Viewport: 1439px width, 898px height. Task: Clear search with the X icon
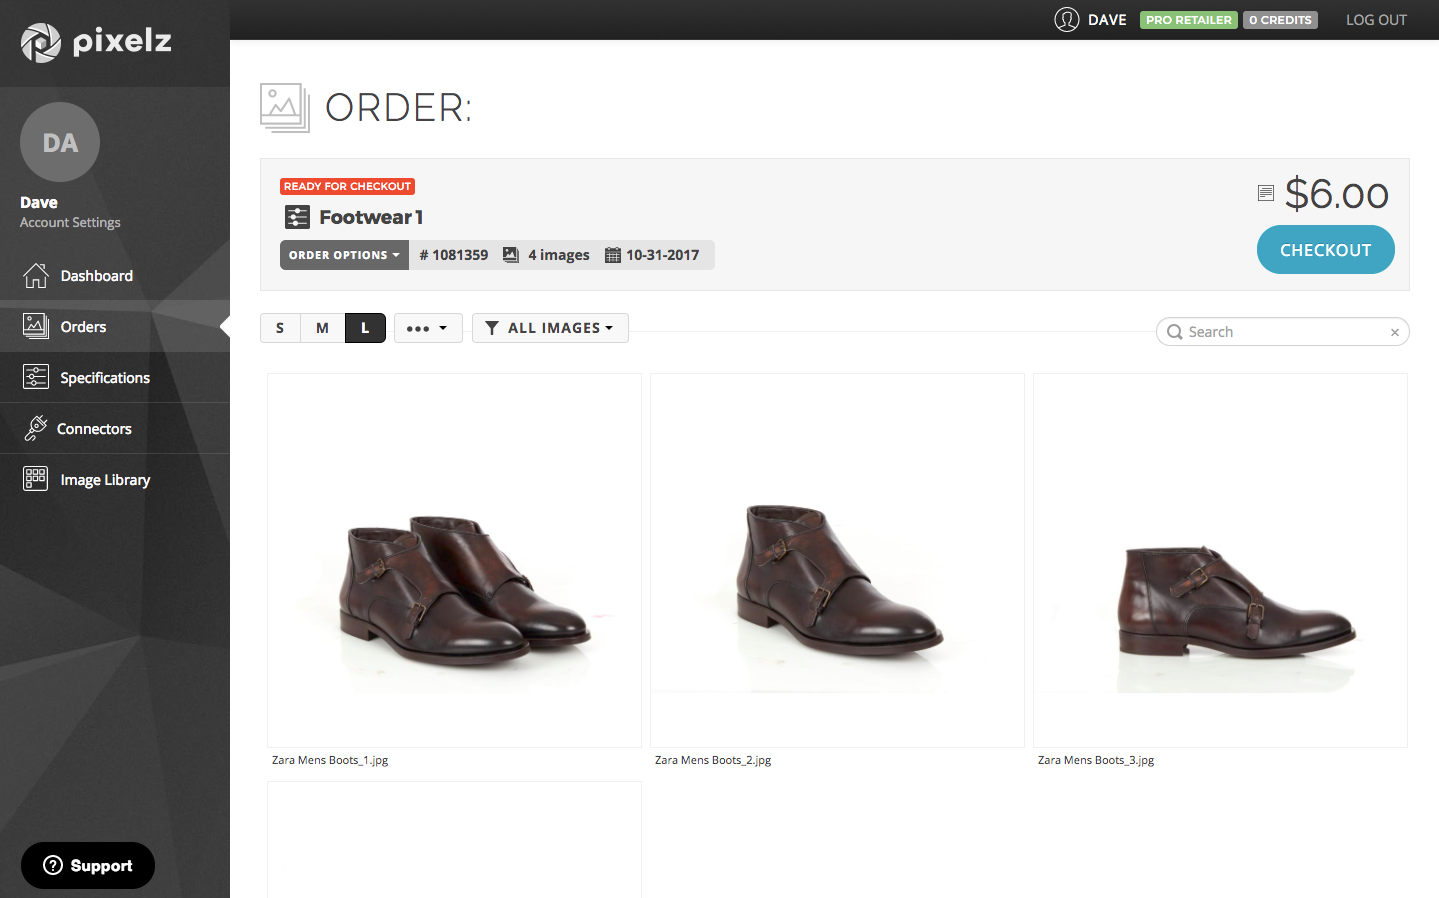[1394, 333]
